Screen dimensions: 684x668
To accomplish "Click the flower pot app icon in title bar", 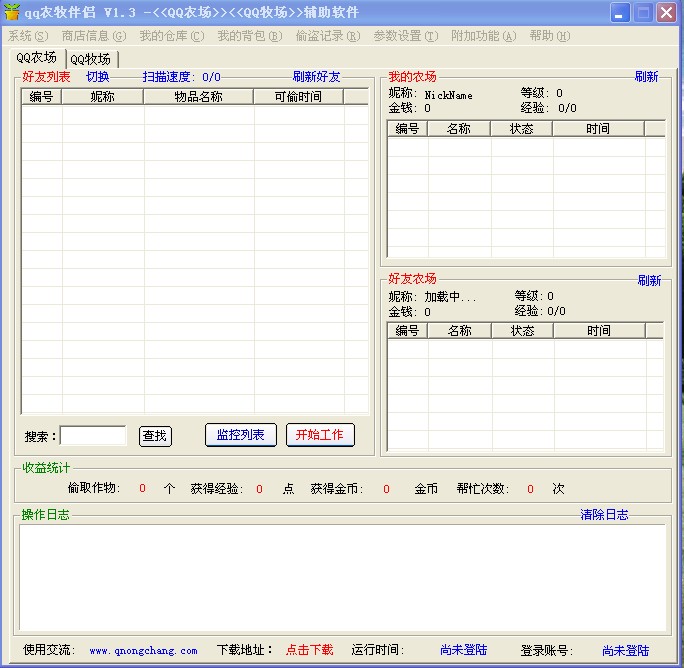I will 12,12.
